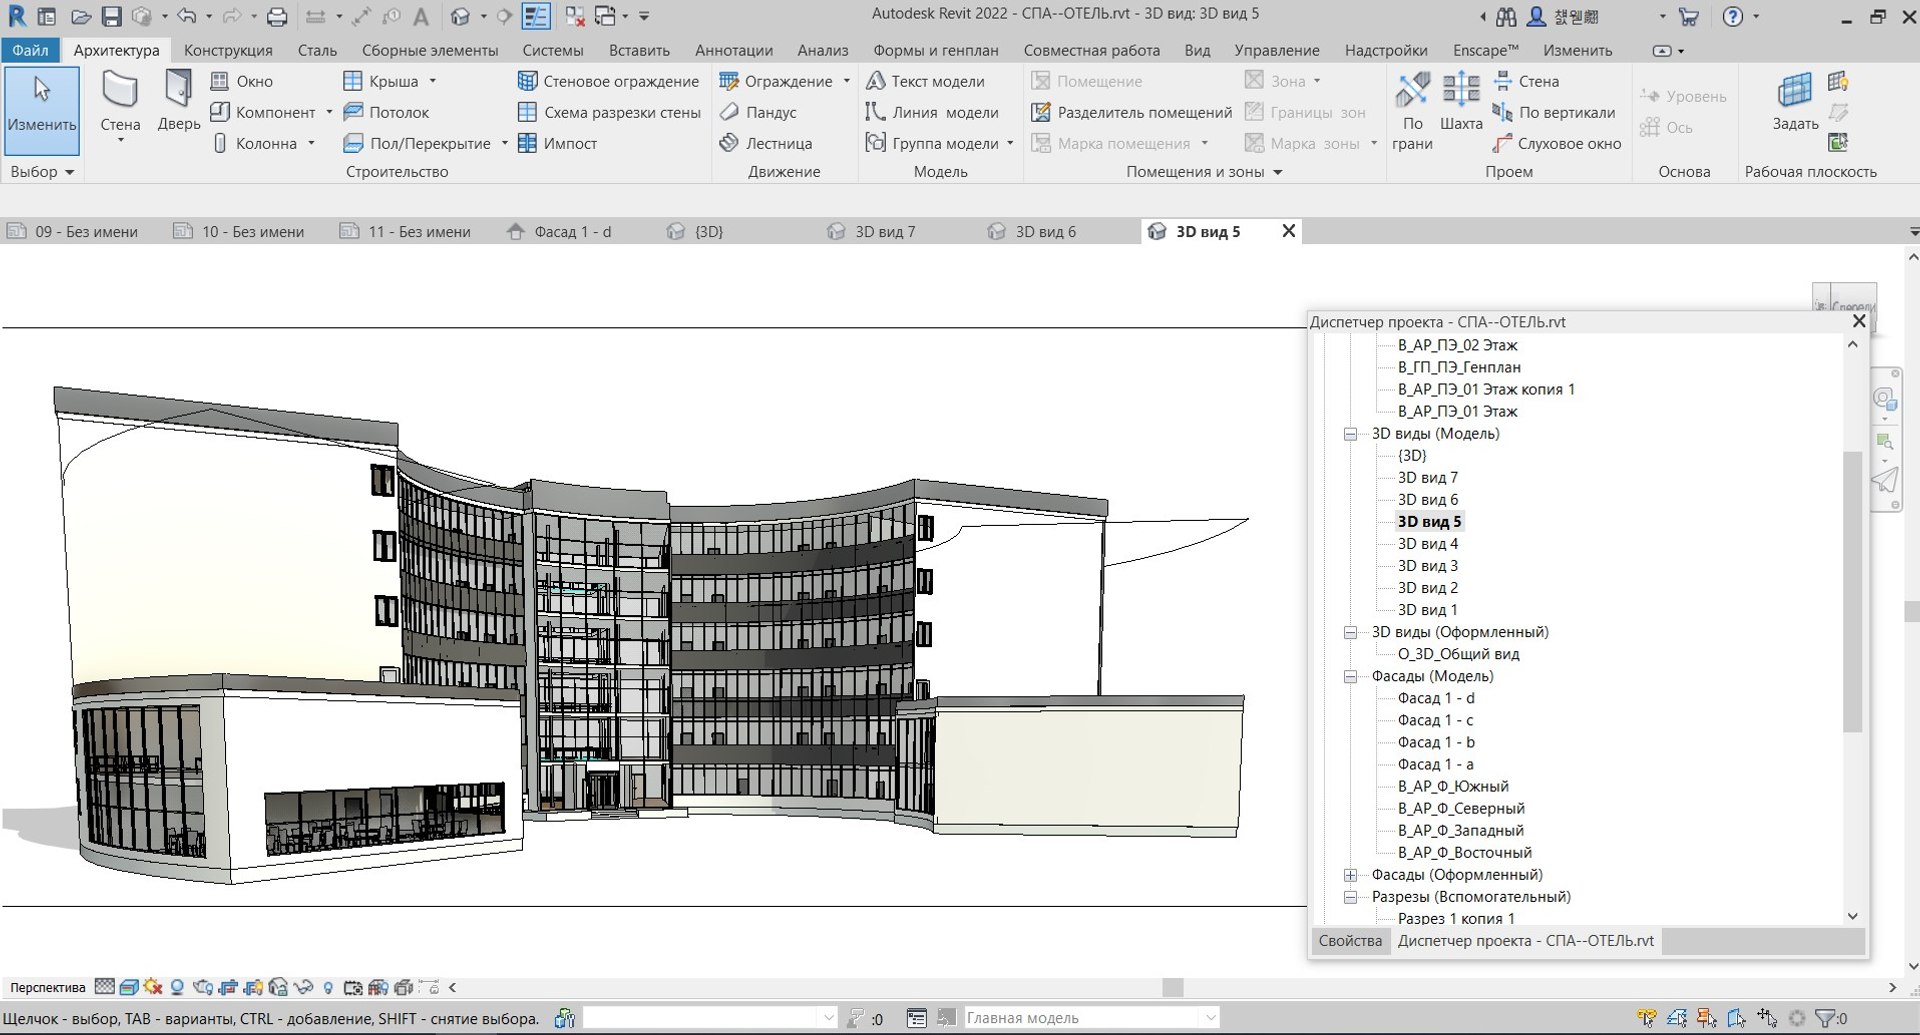Screen dimensions: 1920x1035
Task: Expand Фасады (Оформленный) tree node
Action: point(1350,875)
